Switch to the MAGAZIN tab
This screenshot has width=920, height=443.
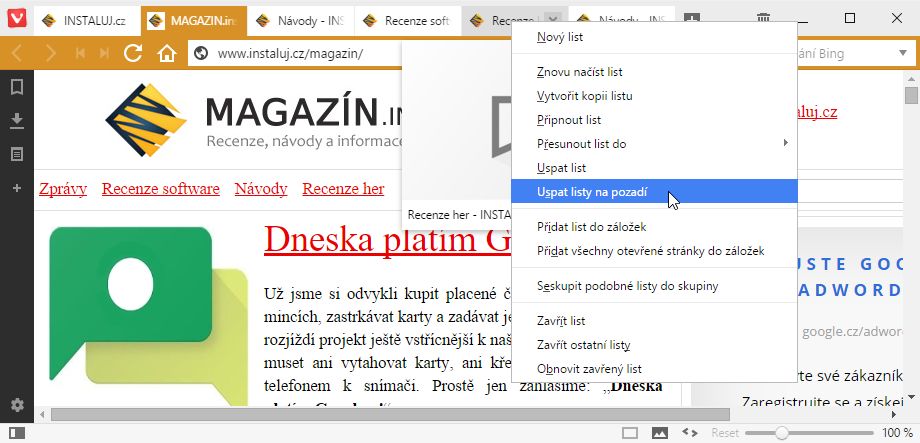tap(194, 21)
